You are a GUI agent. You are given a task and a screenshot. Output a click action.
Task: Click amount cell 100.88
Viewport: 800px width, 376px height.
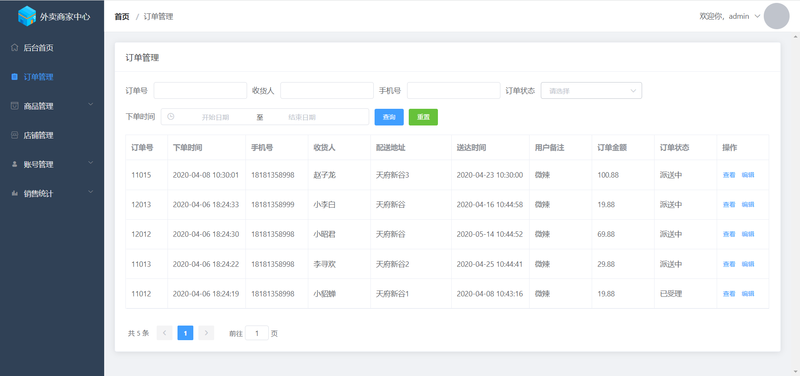(608, 175)
